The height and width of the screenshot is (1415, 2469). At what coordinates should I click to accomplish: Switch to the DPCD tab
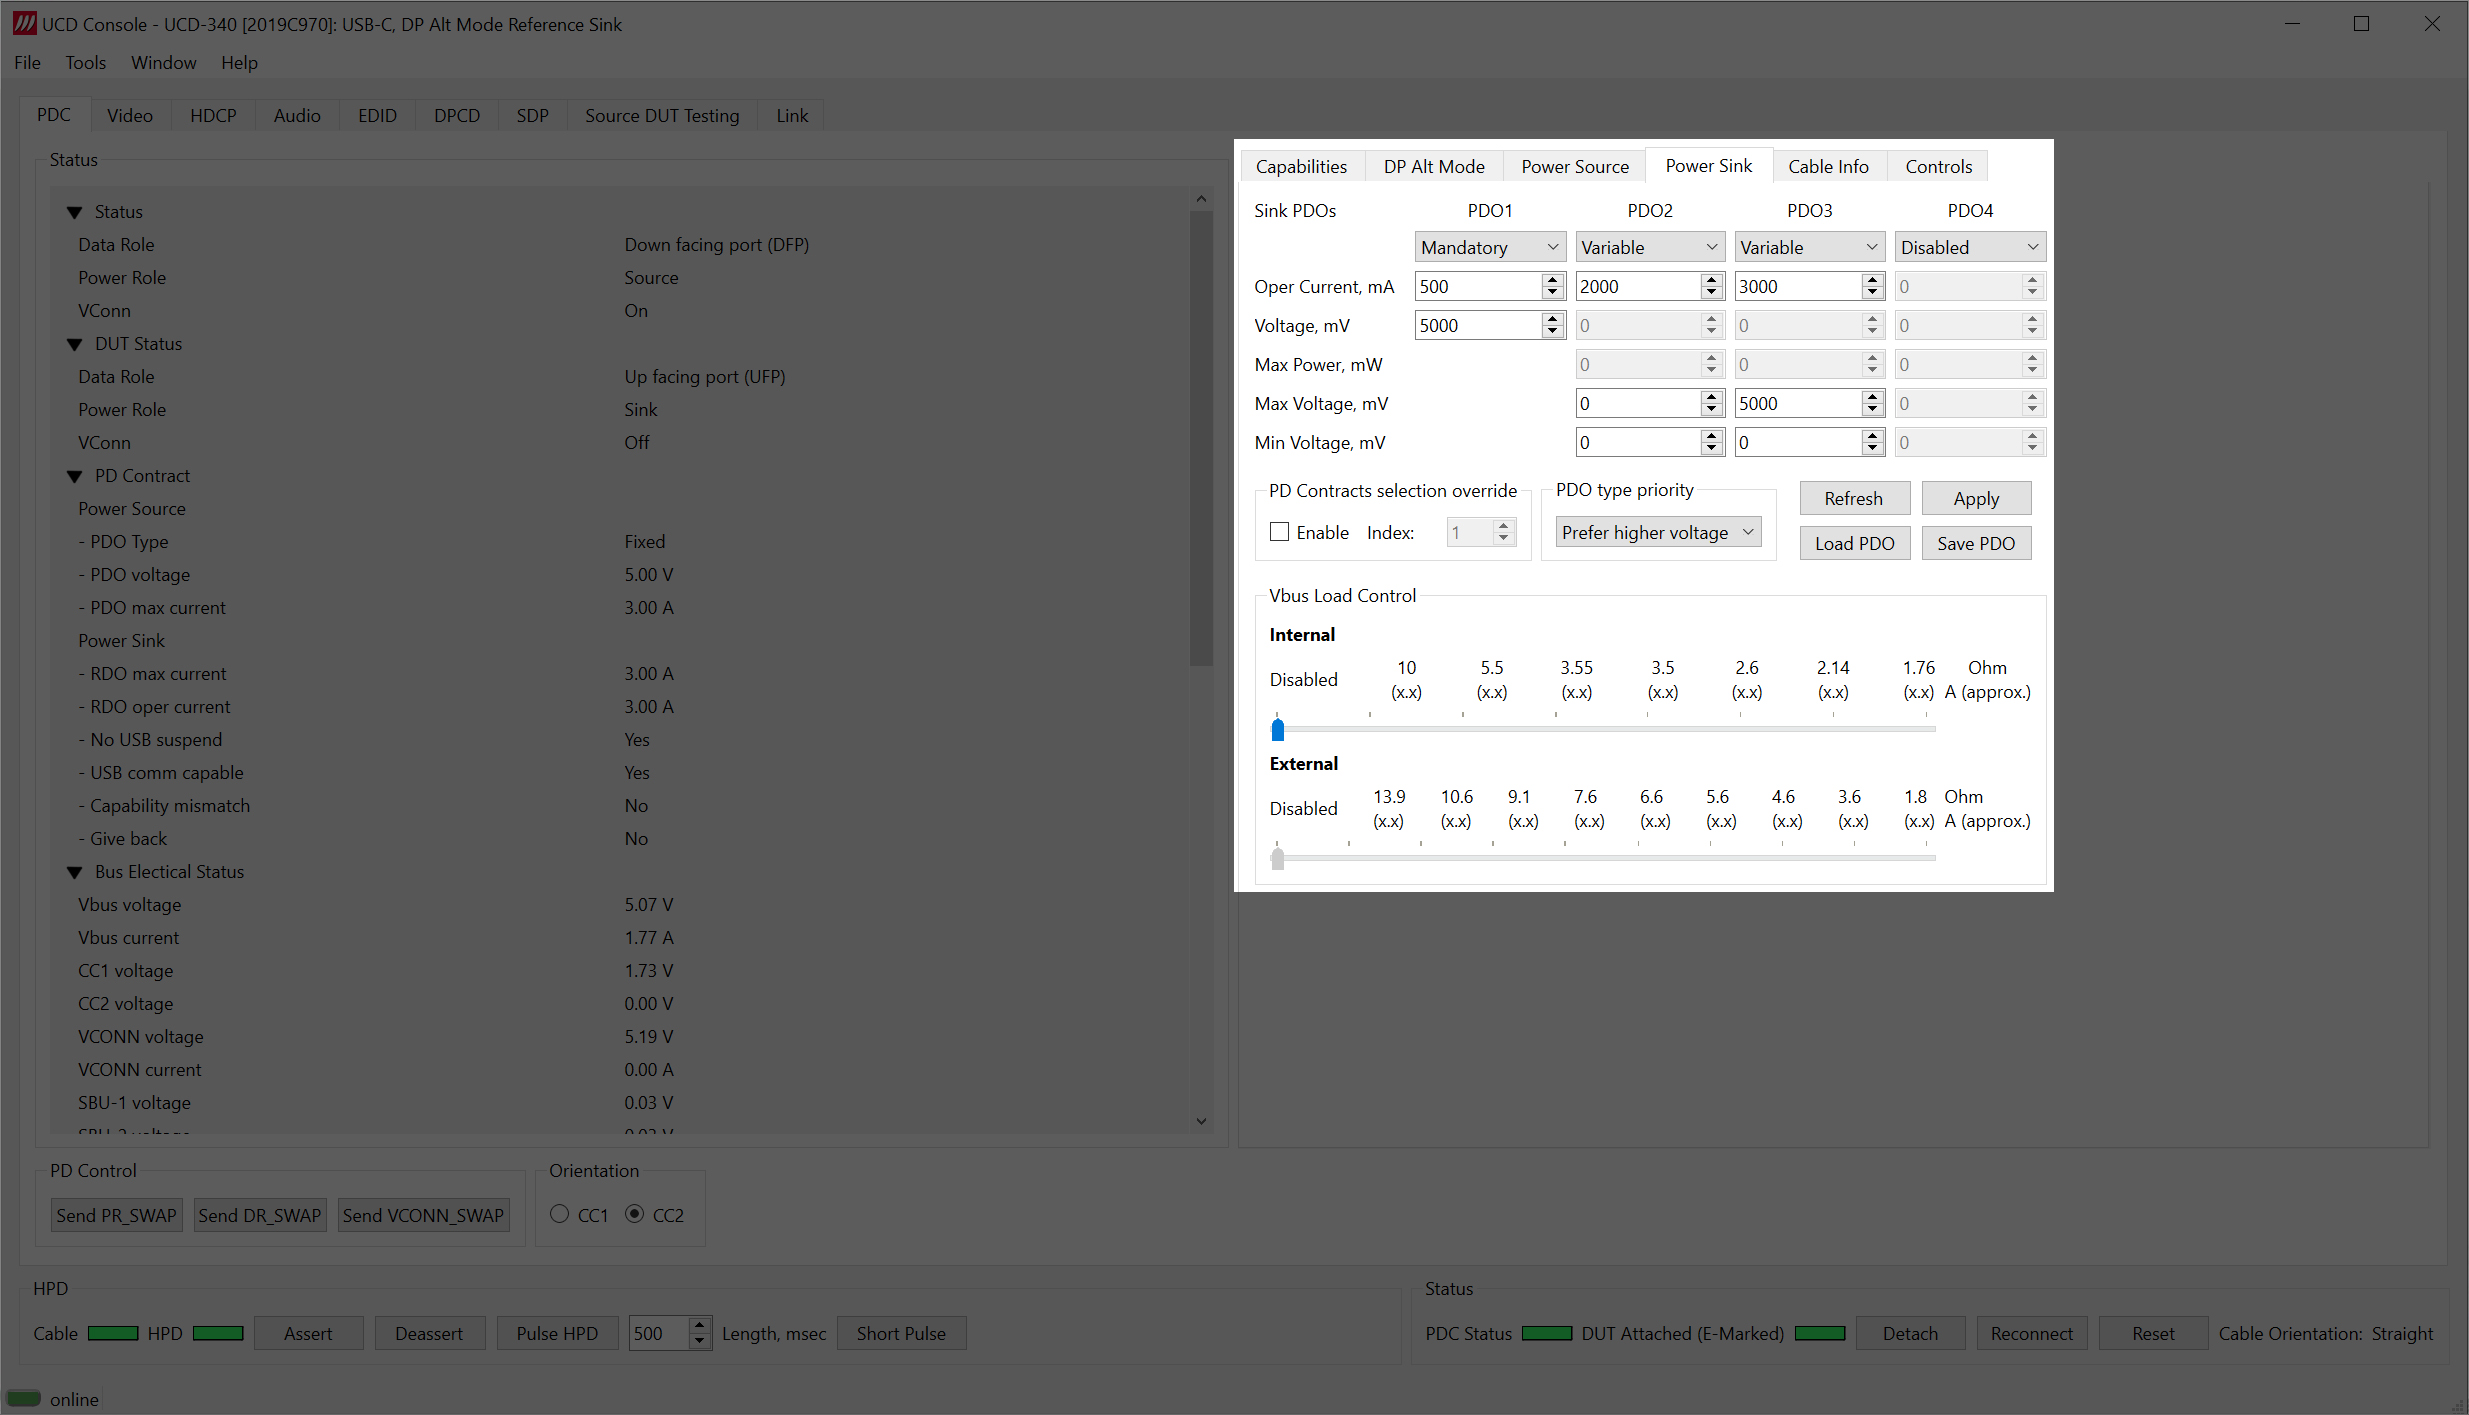pyautogui.click(x=457, y=115)
